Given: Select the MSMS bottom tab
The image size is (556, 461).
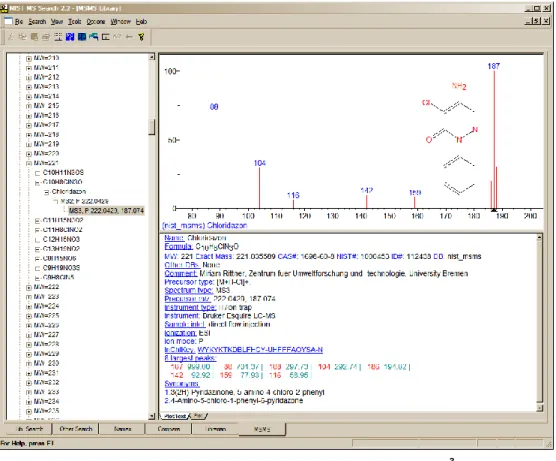Looking at the screenshot, I should (262, 429).
